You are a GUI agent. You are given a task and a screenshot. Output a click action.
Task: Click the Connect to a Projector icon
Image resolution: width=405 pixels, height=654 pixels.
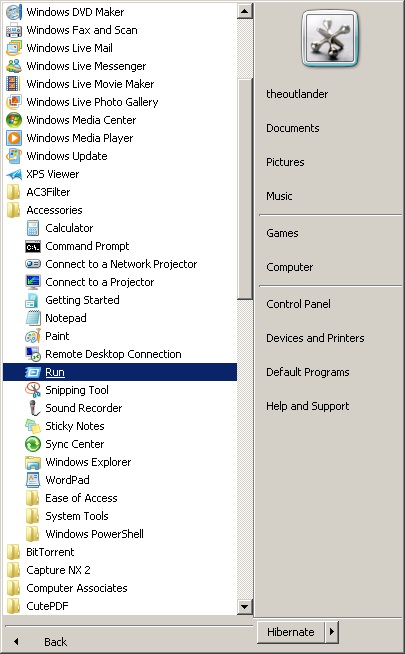click(33, 282)
